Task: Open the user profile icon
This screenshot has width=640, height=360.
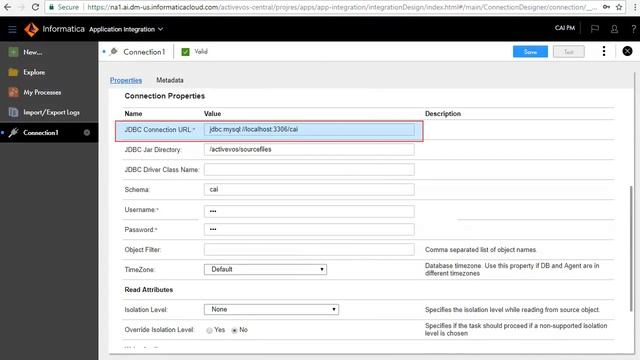Action: tap(614, 29)
